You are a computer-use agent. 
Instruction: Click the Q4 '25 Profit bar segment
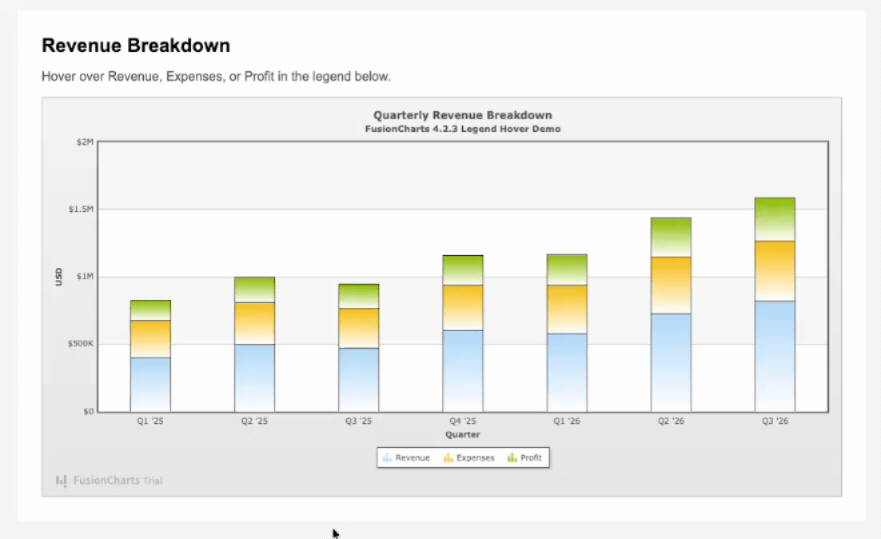[463, 270]
